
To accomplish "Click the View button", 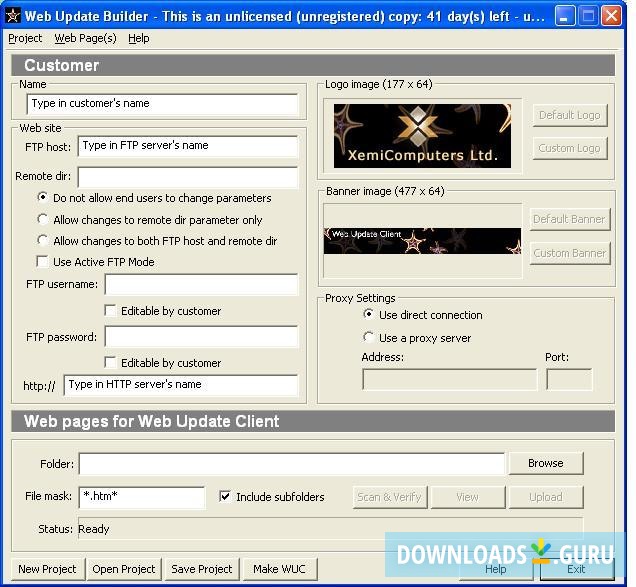I will point(468,497).
